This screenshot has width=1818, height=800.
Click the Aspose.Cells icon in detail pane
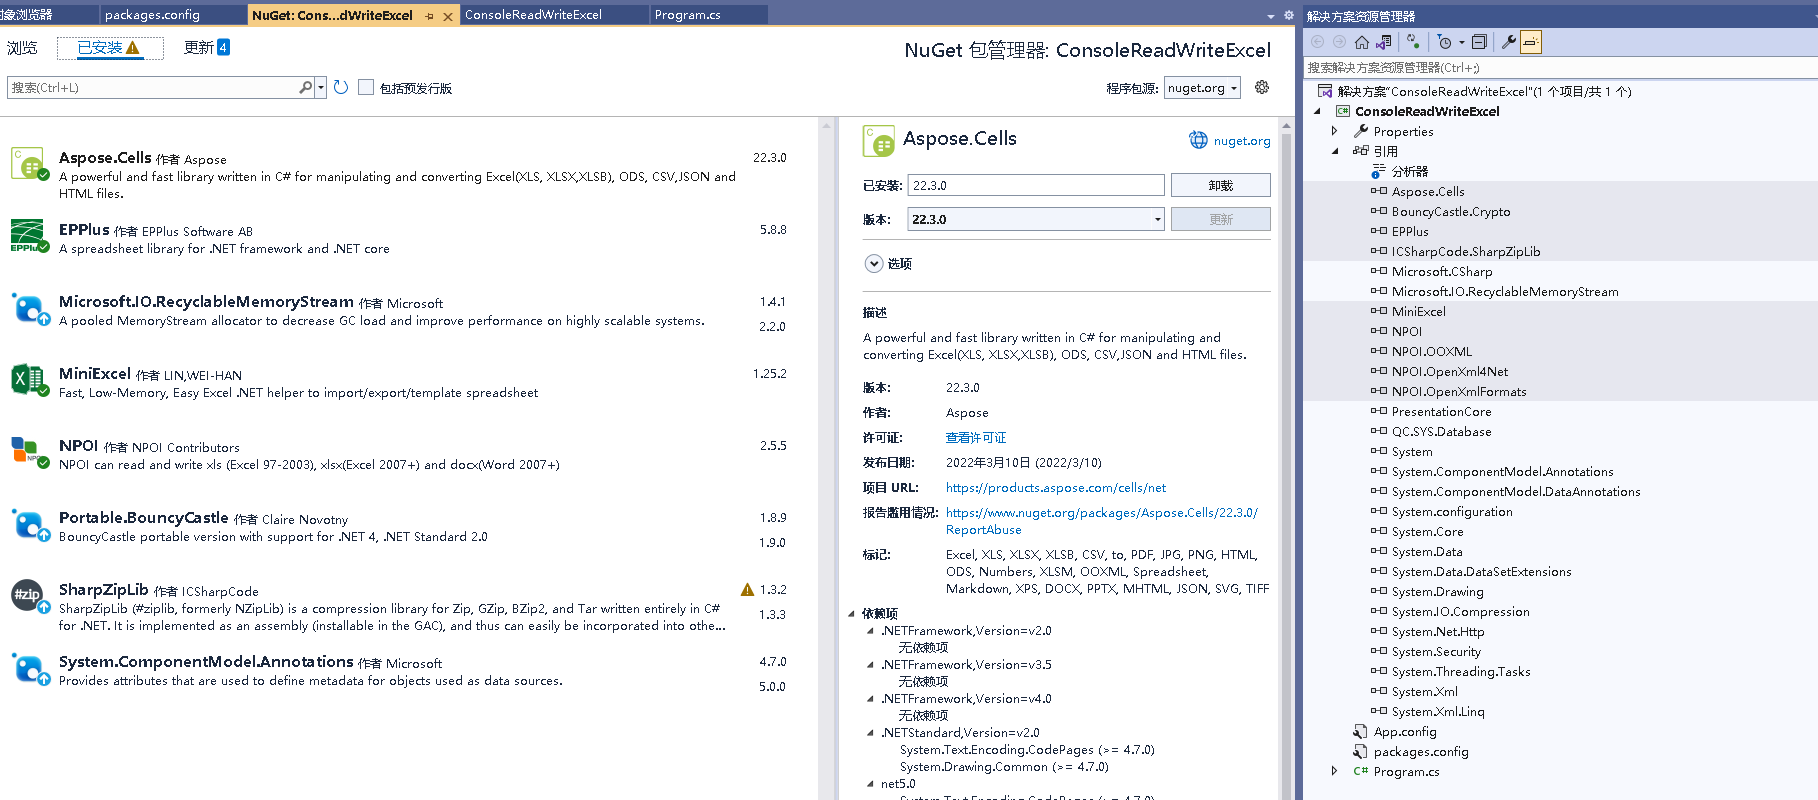[x=879, y=141]
